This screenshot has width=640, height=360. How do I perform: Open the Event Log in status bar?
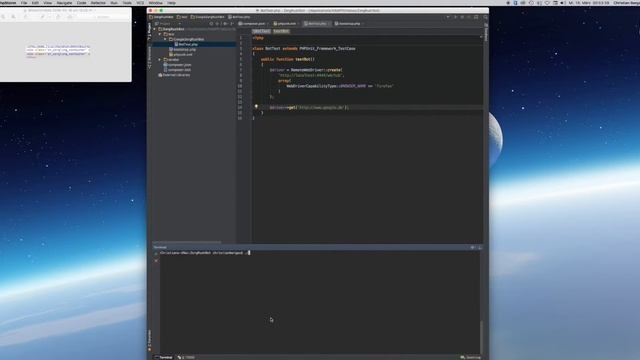tap(471, 357)
